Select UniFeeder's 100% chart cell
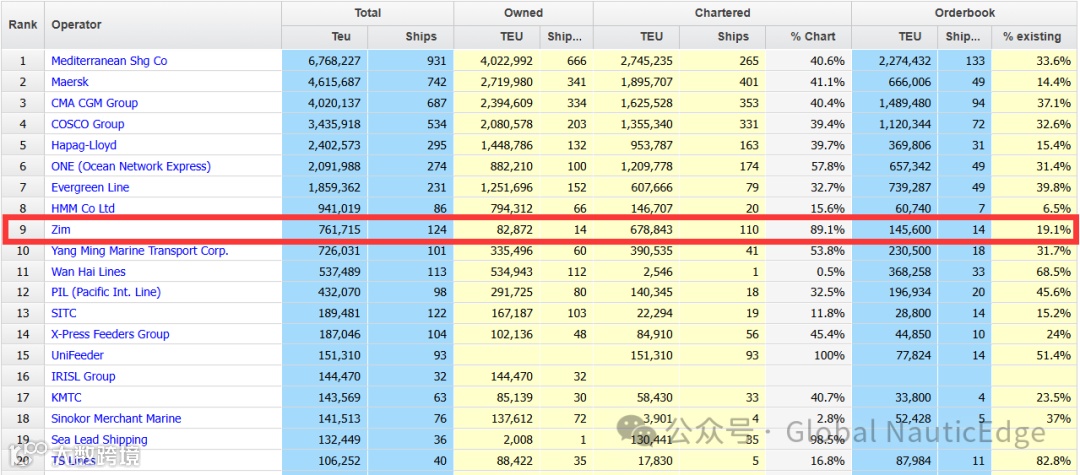The image size is (1080, 475). pyautogui.click(x=809, y=355)
